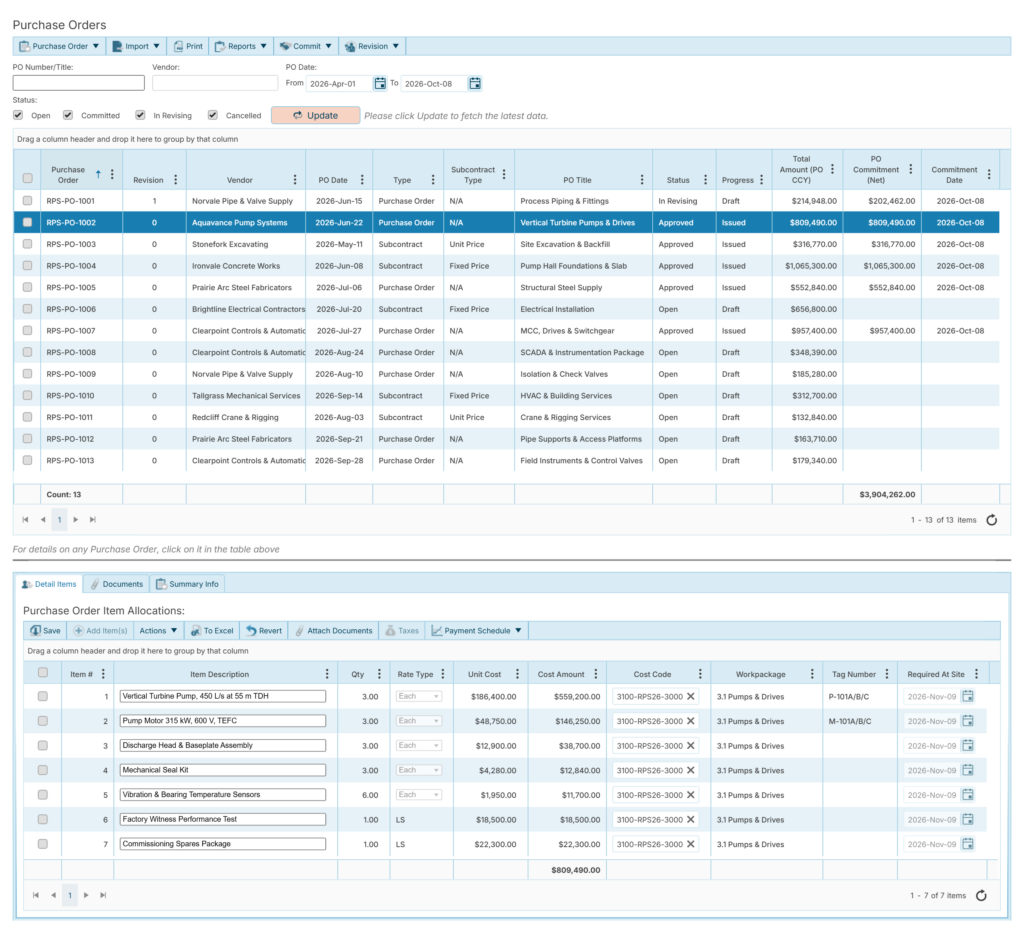This screenshot has height=934, width=1024.
Task: Open Status column options menu
Action: 705,180
